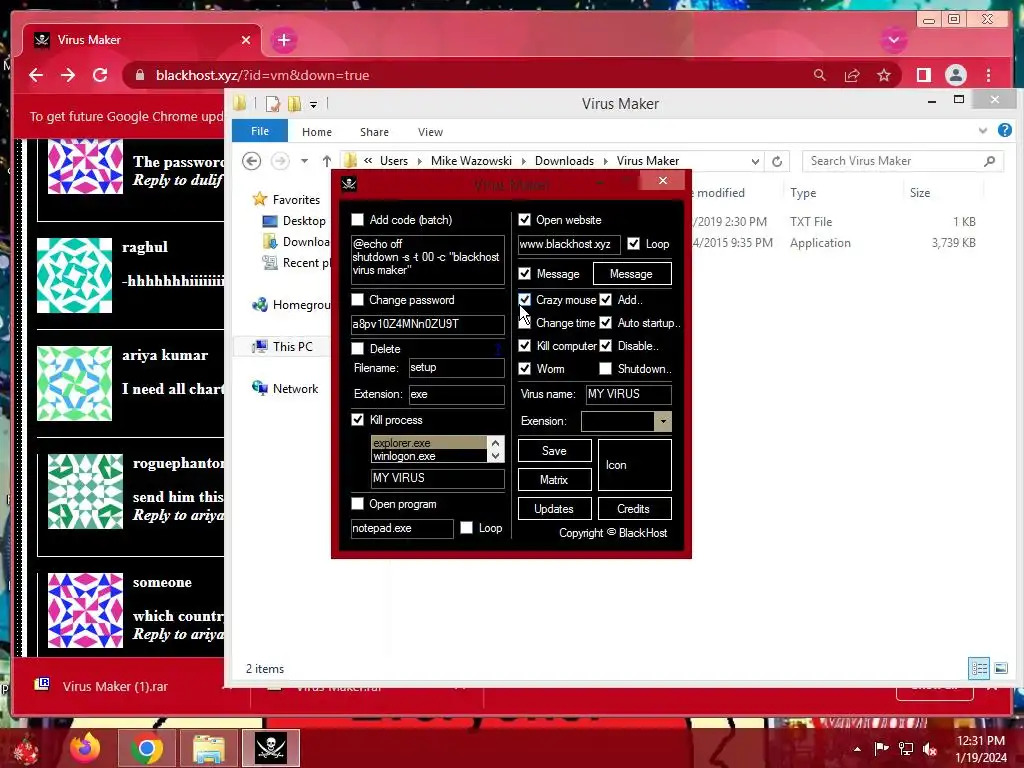
Task: Switch Explorer to details view icon
Action: pyautogui.click(x=979, y=668)
